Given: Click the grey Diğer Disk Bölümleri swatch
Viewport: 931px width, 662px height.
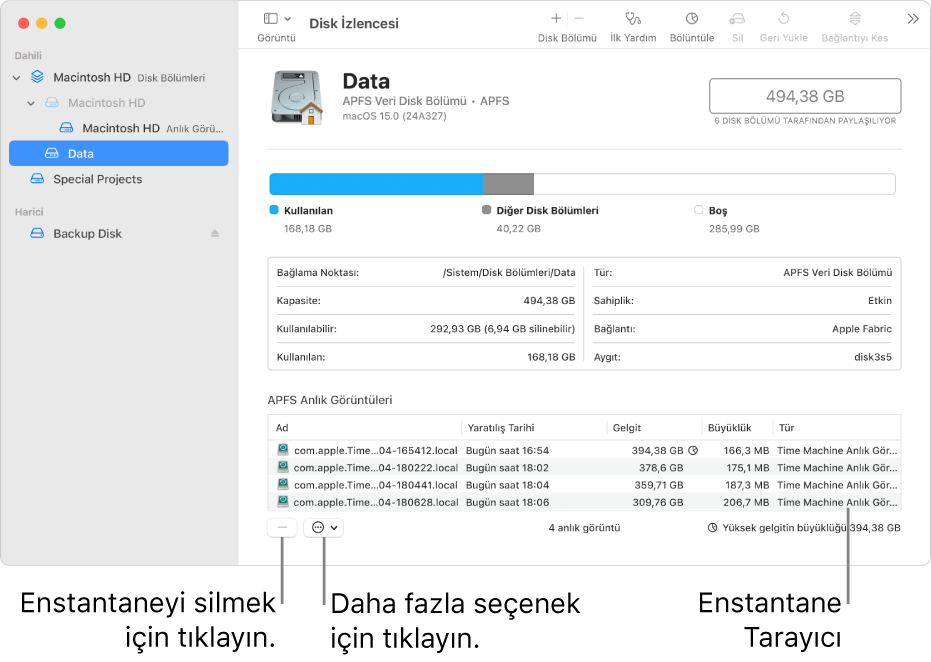Looking at the screenshot, I should (x=486, y=210).
